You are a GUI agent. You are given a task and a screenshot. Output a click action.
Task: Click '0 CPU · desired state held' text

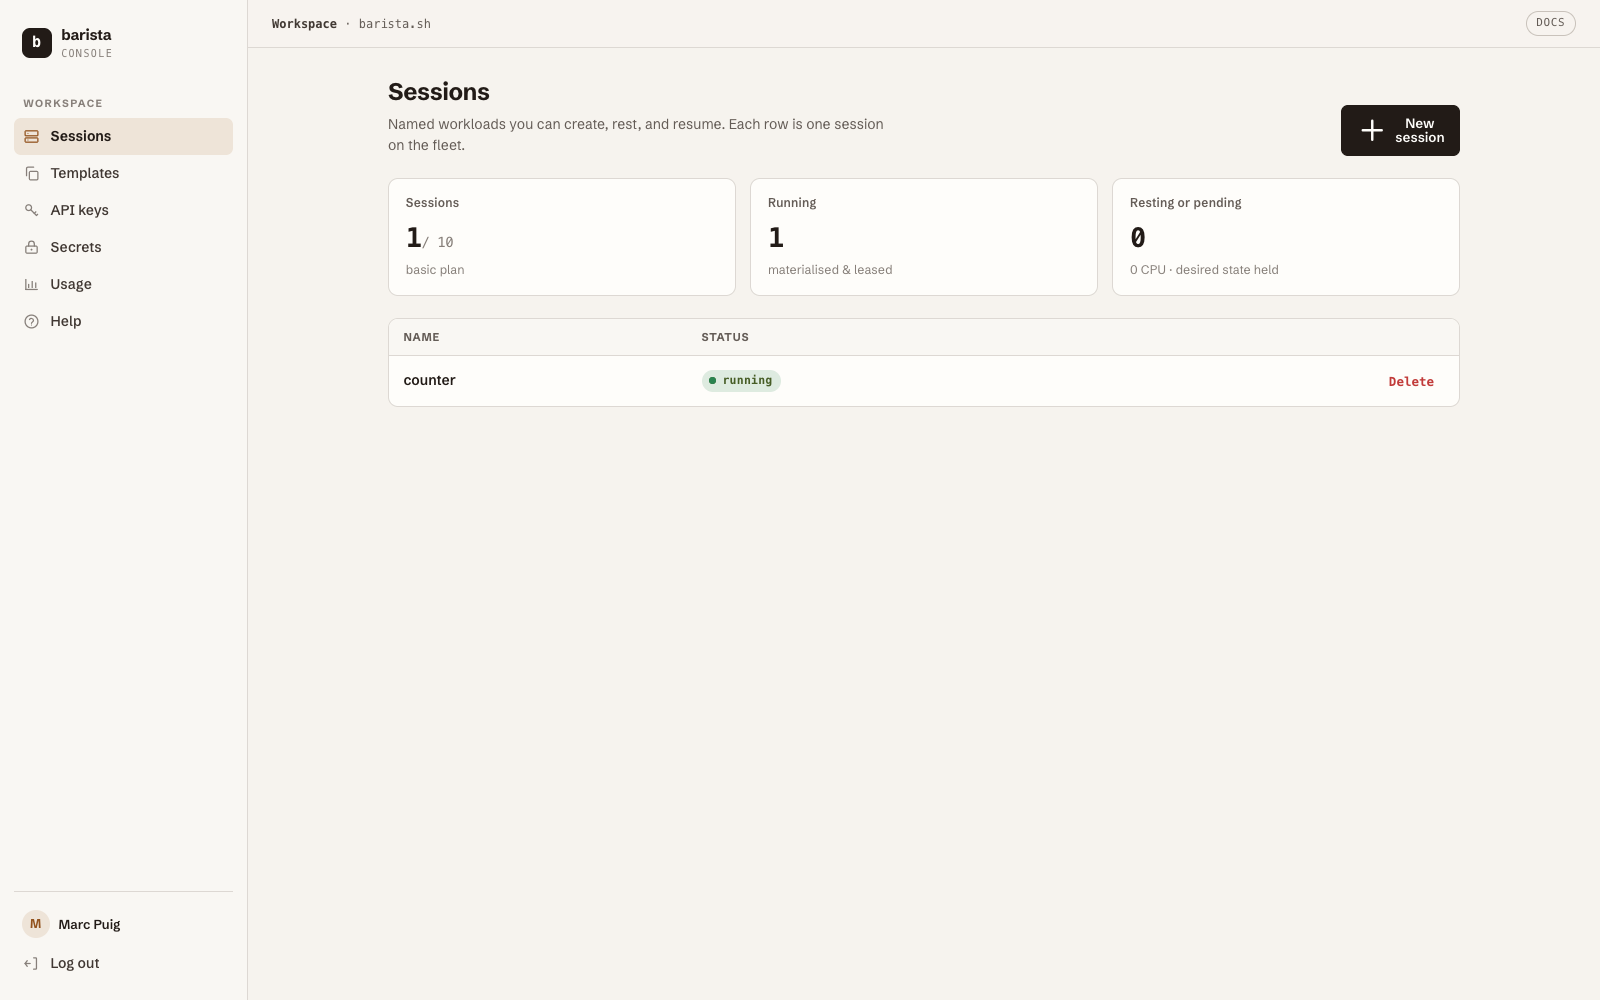click(x=1204, y=270)
